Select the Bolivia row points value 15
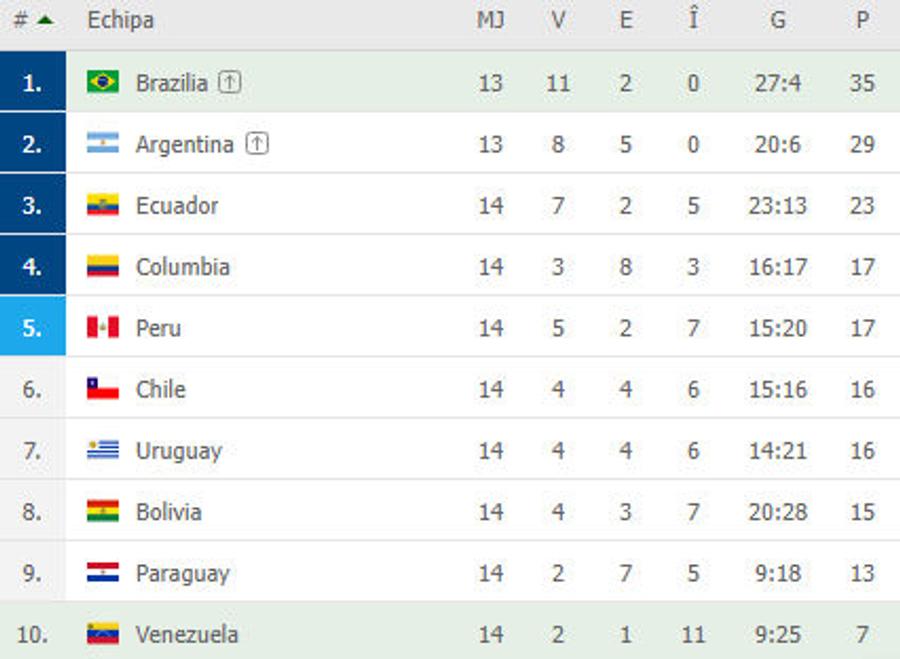The width and height of the screenshot is (900, 659). (862, 512)
